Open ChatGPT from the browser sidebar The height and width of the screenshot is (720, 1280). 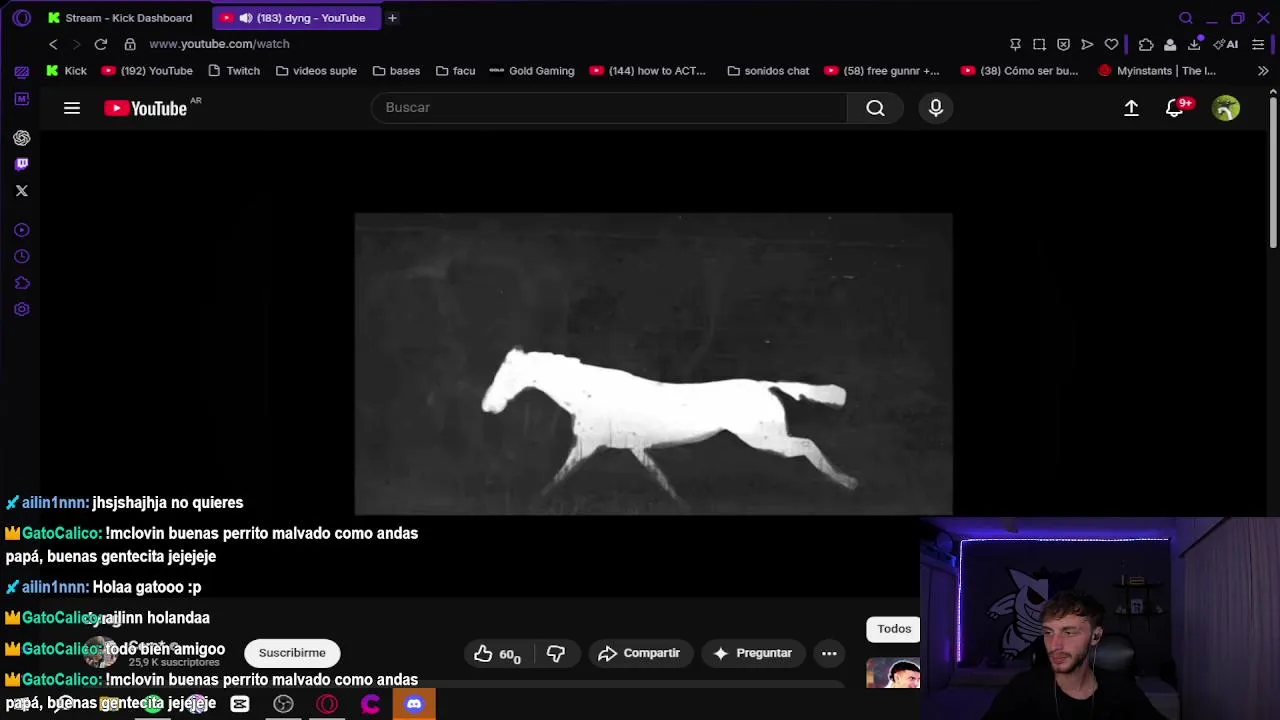pos(22,138)
